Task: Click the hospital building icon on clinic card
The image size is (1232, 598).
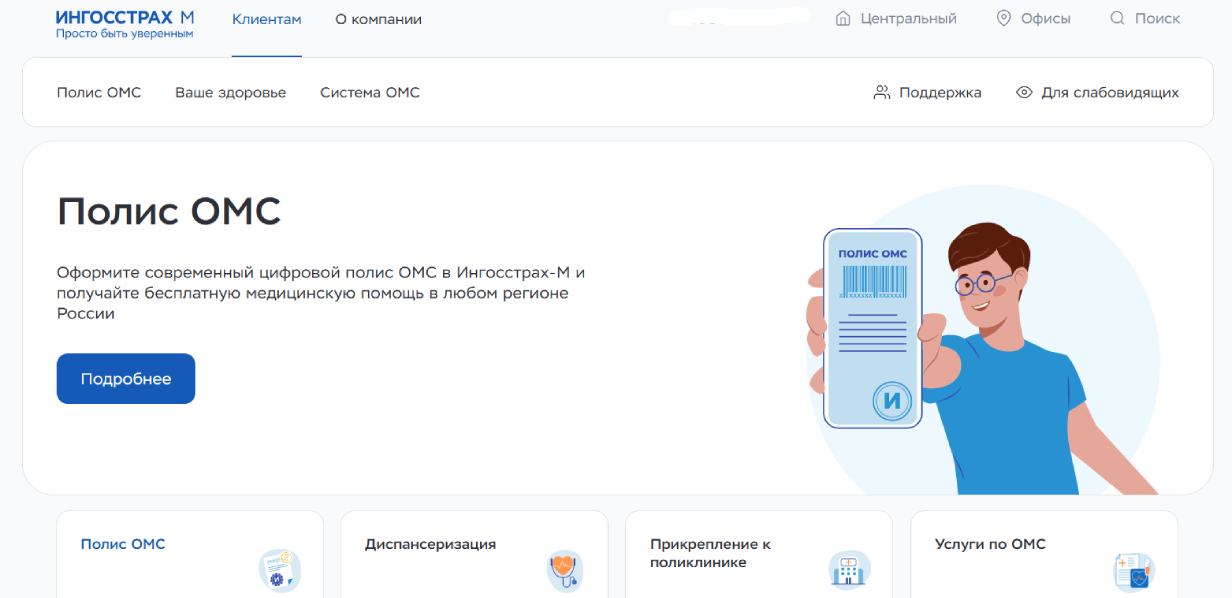Action: click(x=849, y=570)
